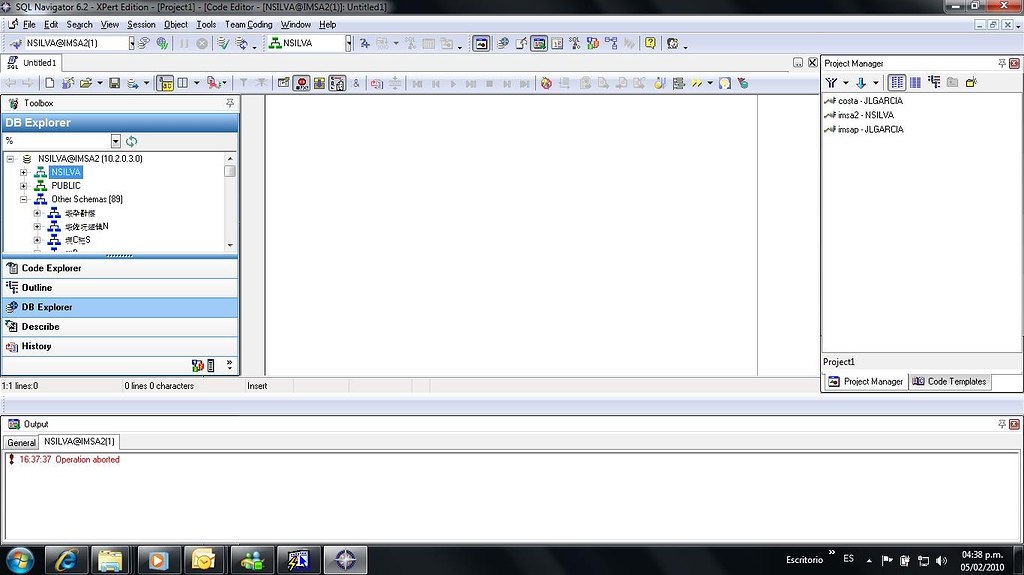Viewport: 1024px width, 575px height.
Task: Open the File menu
Action: 29,24
